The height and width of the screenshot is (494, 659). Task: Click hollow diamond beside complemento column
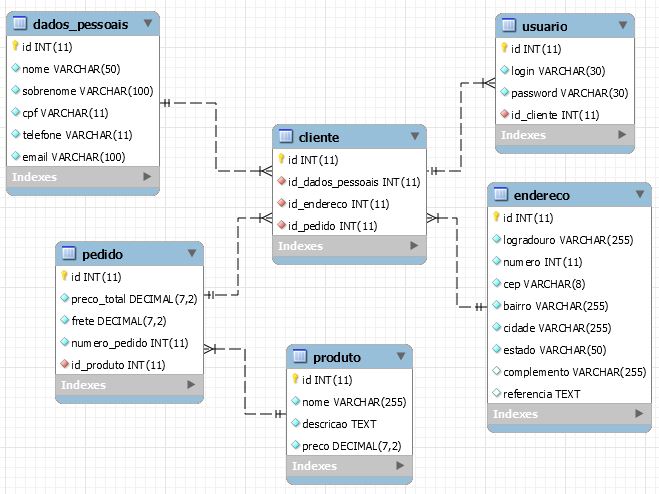496,371
